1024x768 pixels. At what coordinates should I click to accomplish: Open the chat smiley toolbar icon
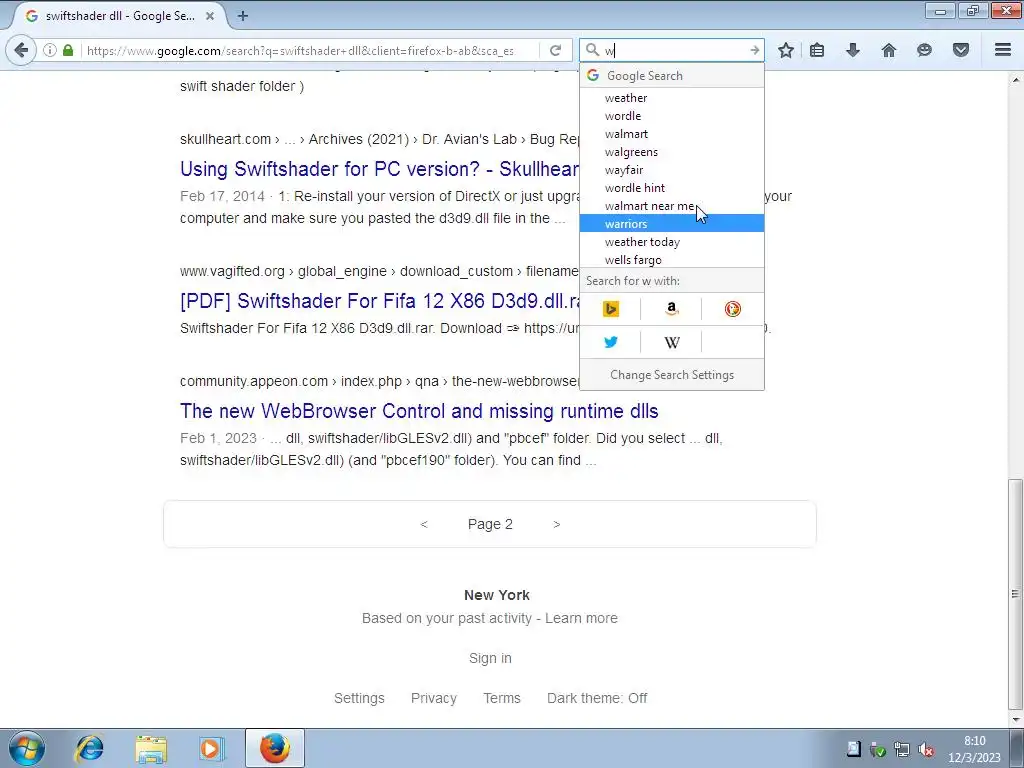(924, 50)
